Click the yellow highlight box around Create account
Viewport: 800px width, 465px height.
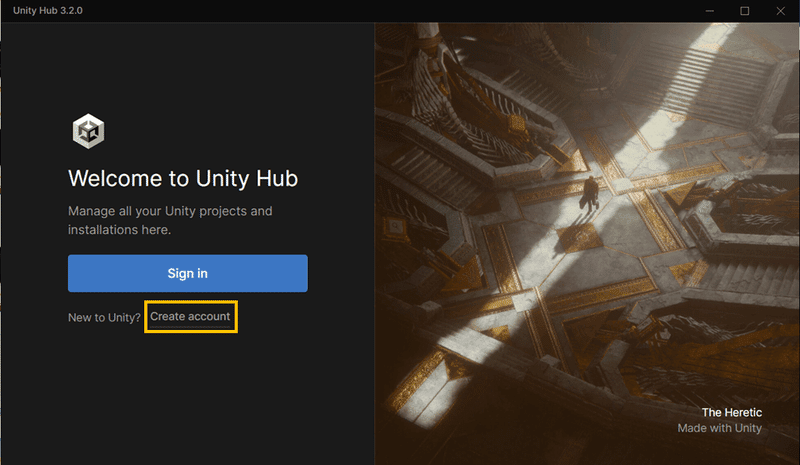191,316
